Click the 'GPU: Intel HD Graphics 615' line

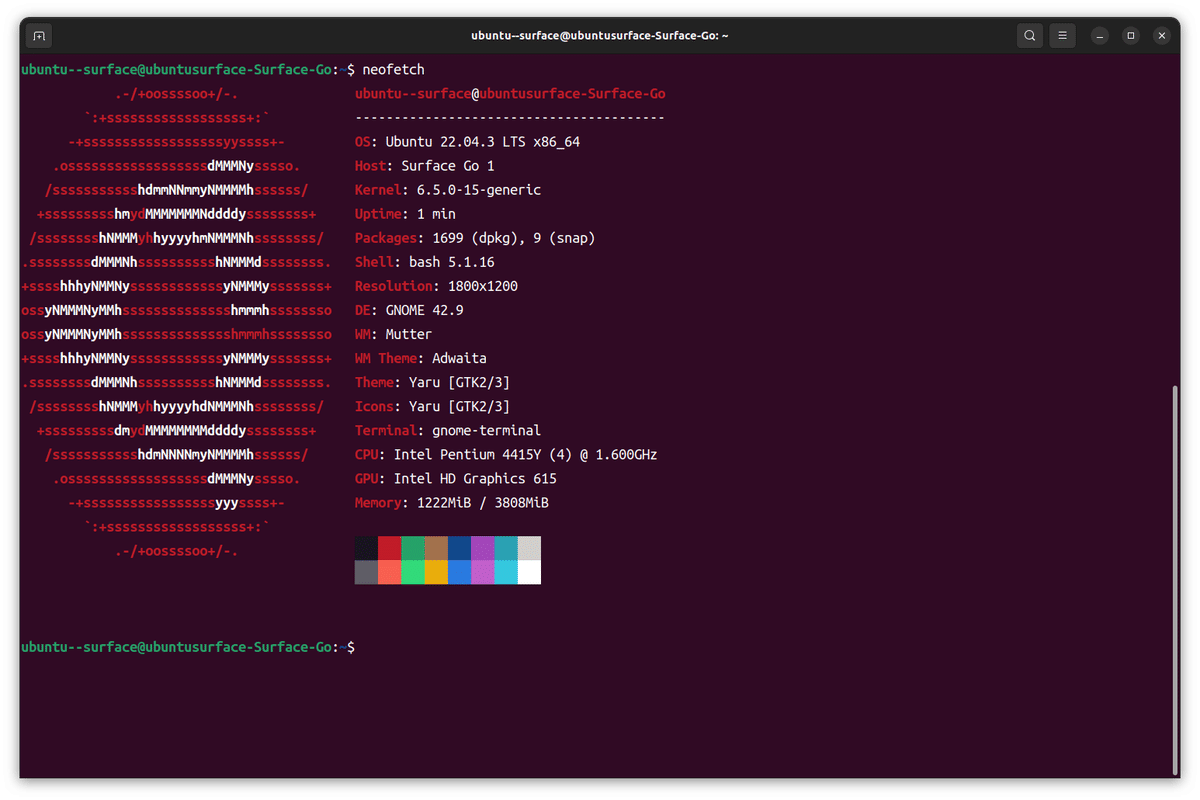tap(455, 478)
